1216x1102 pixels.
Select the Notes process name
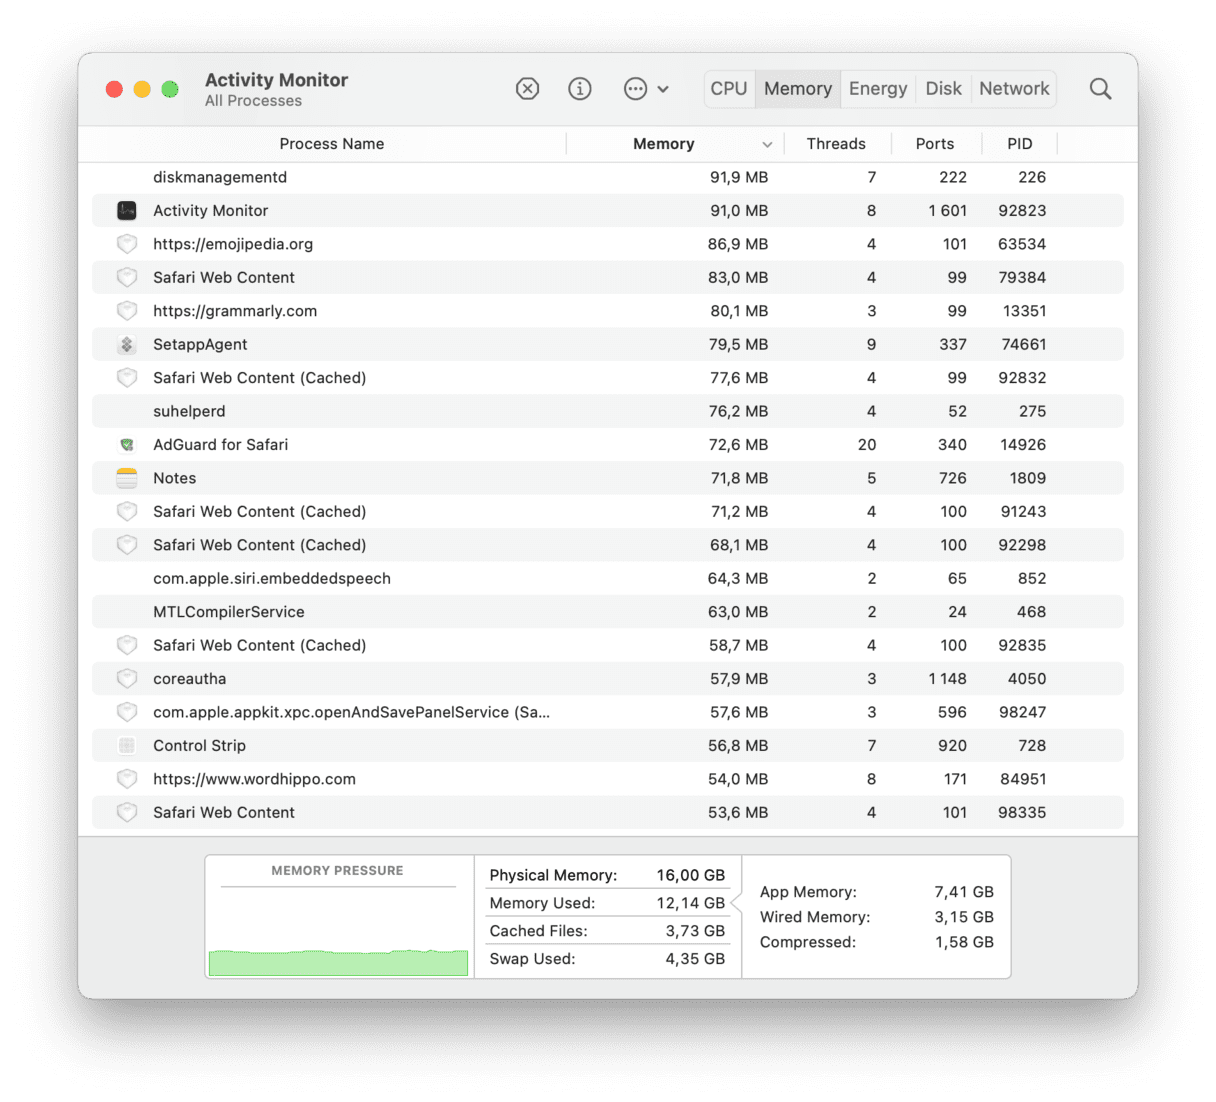click(174, 478)
